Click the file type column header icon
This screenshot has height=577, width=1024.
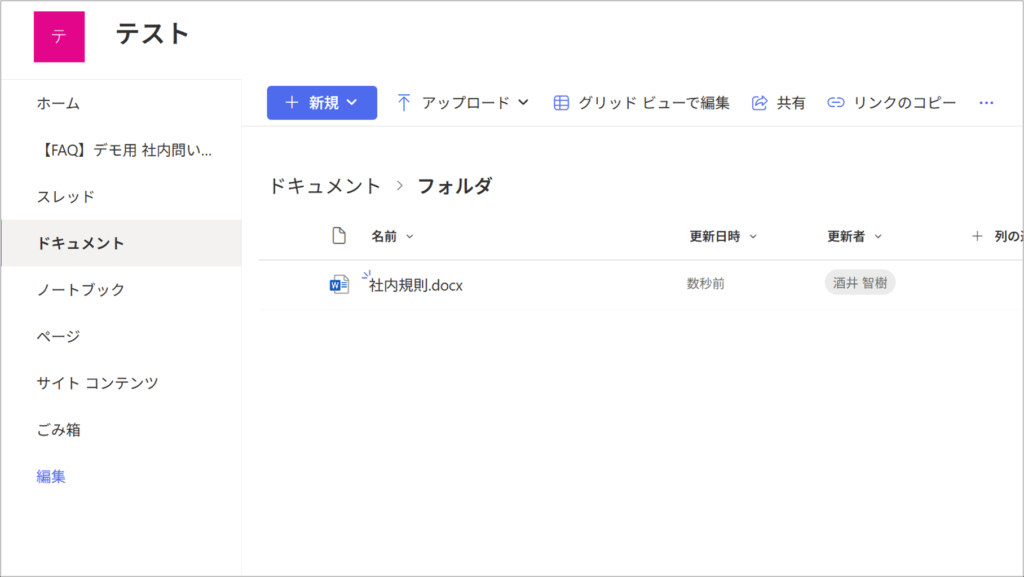click(338, 236)
